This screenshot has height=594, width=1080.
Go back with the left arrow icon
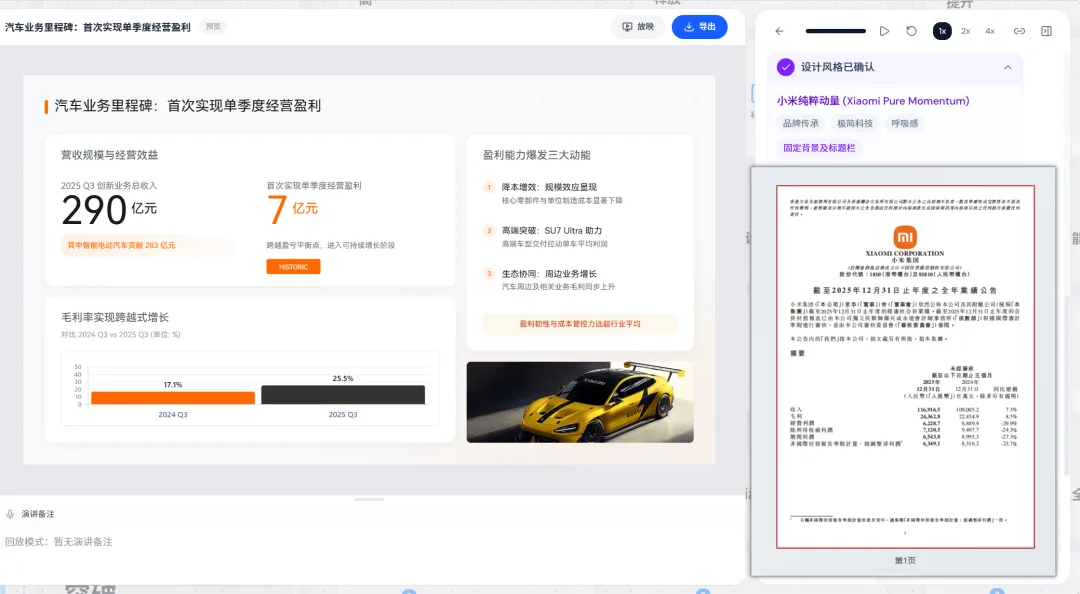point(779,31)
